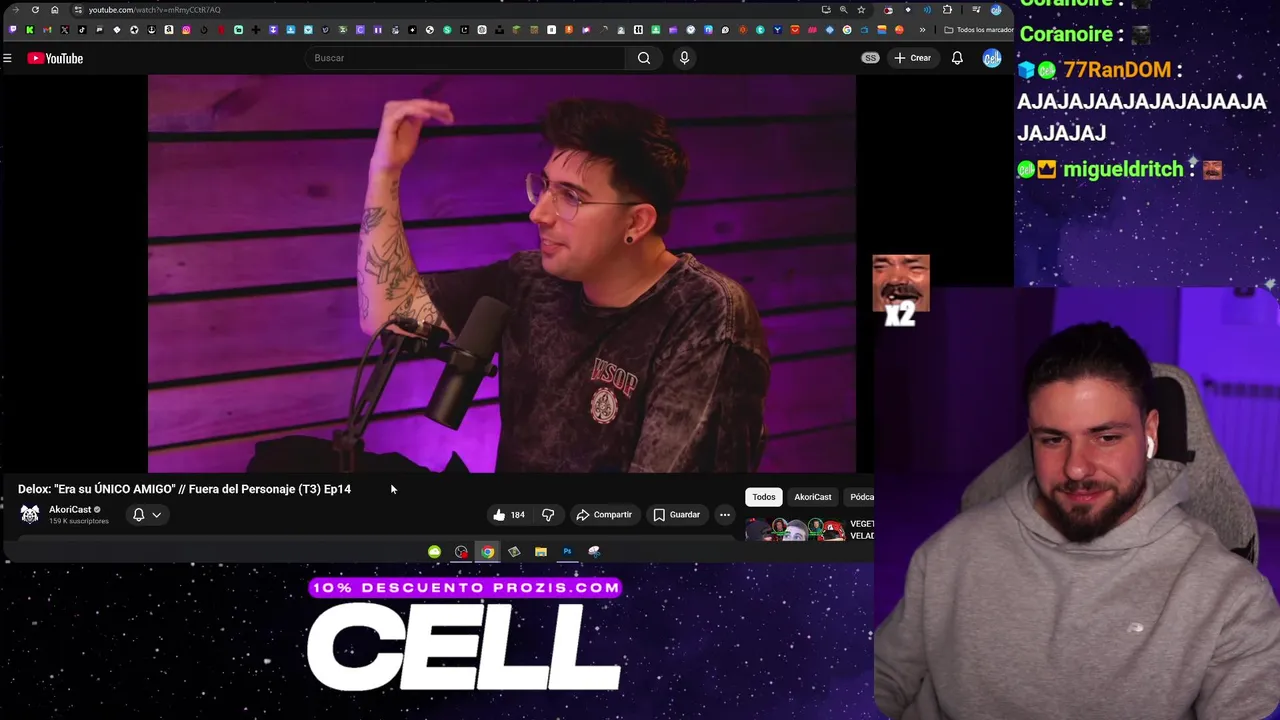Screen dimensions: 1280x720
Task: Click the video title Delox Era su ÚNICO AMIGO
Action: pos(184,489)
